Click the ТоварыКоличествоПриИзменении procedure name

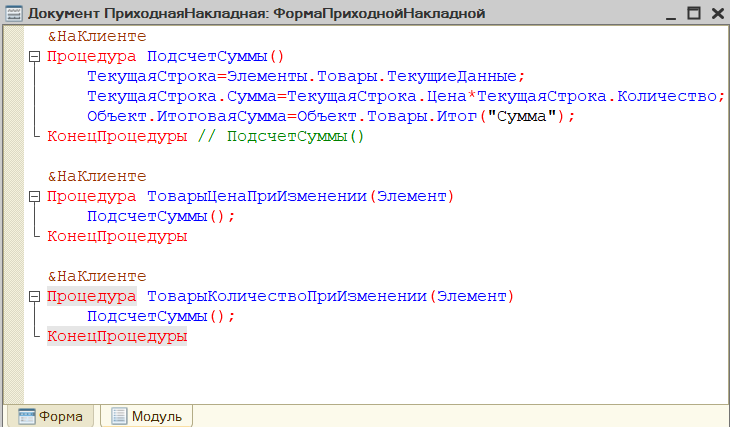(287, 297)
